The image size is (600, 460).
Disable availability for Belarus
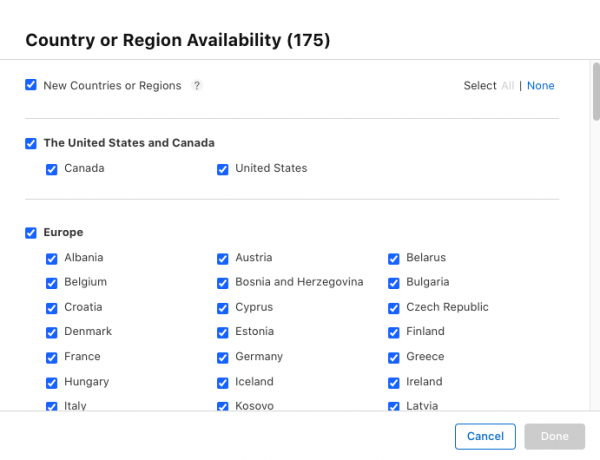pos(394,258)
